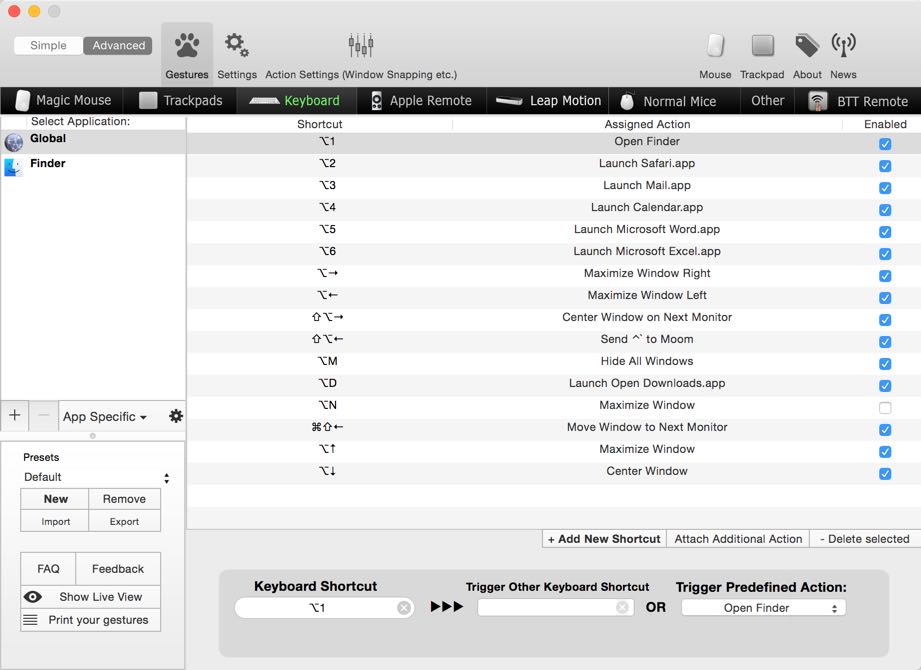Open the FAQ button
The width and height of the screenshot is (921, 670).
coord(48,569)
